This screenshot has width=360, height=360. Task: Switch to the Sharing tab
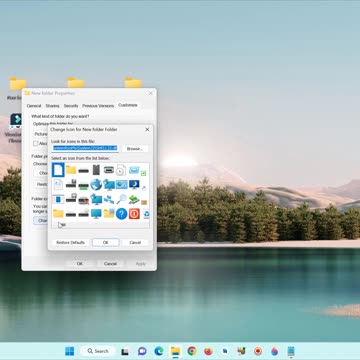52,106
